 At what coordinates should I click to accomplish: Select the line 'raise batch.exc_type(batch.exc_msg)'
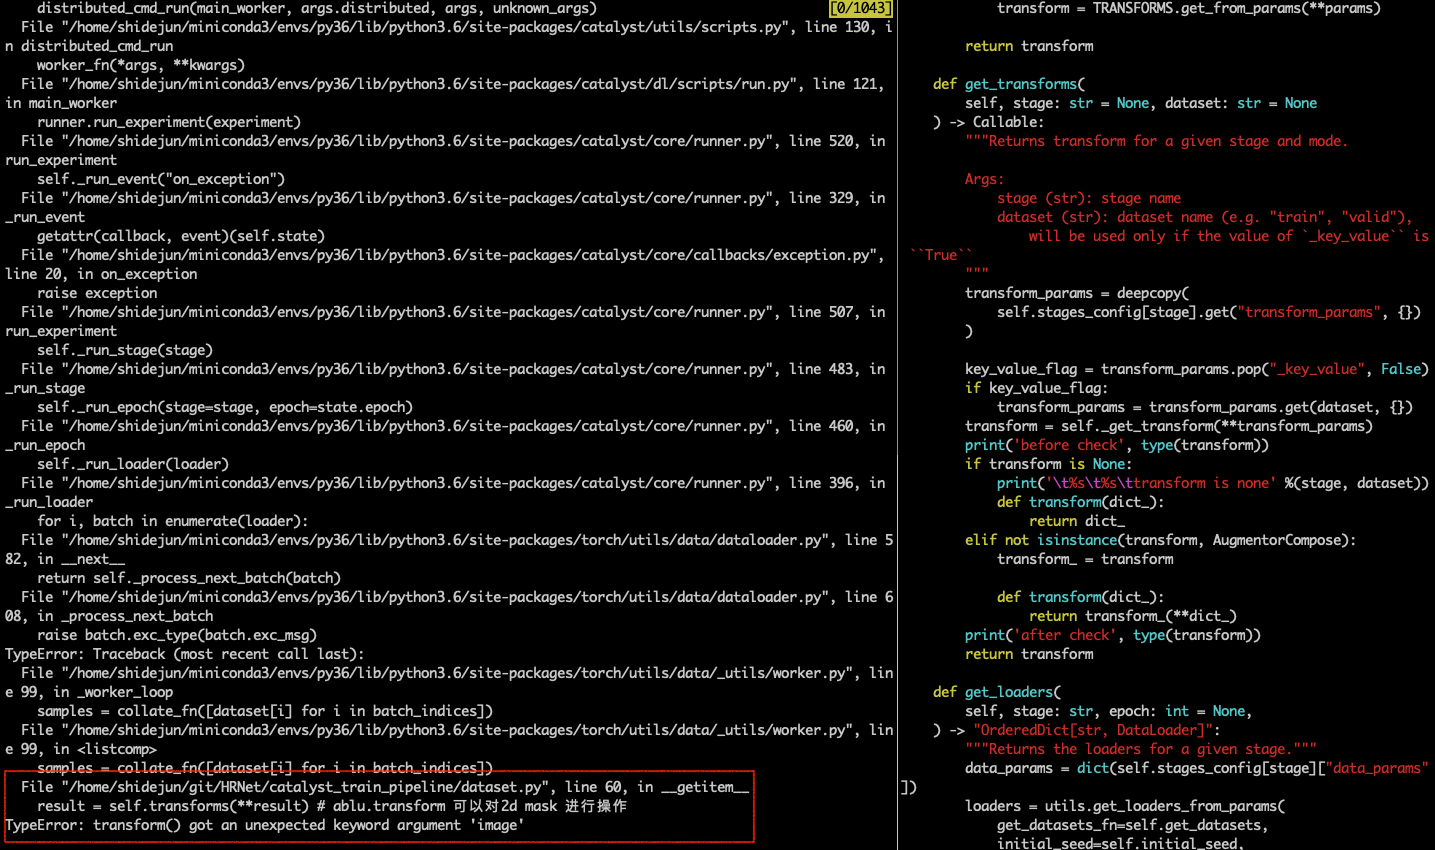pyautogui.click(x=177, y=635)
